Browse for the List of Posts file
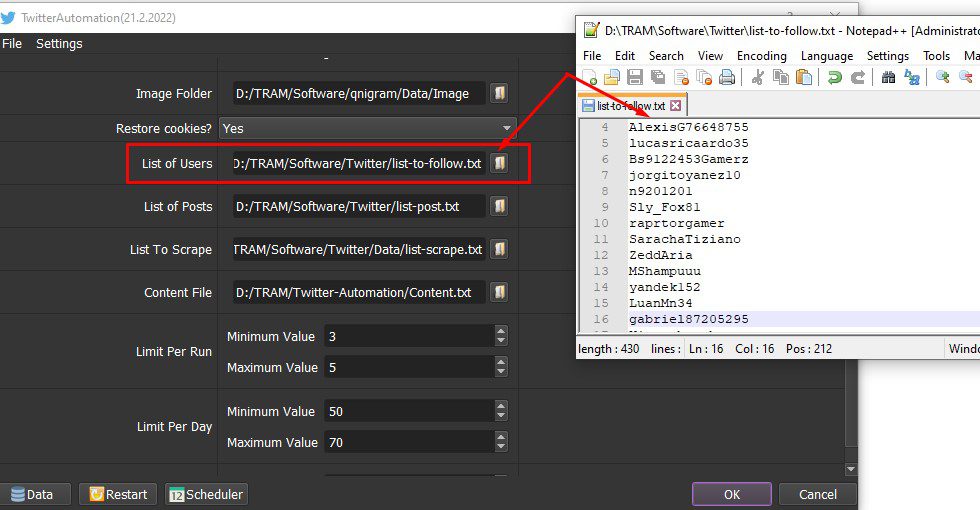This screenshot has width=980, height=510. [x=499, y=206]
